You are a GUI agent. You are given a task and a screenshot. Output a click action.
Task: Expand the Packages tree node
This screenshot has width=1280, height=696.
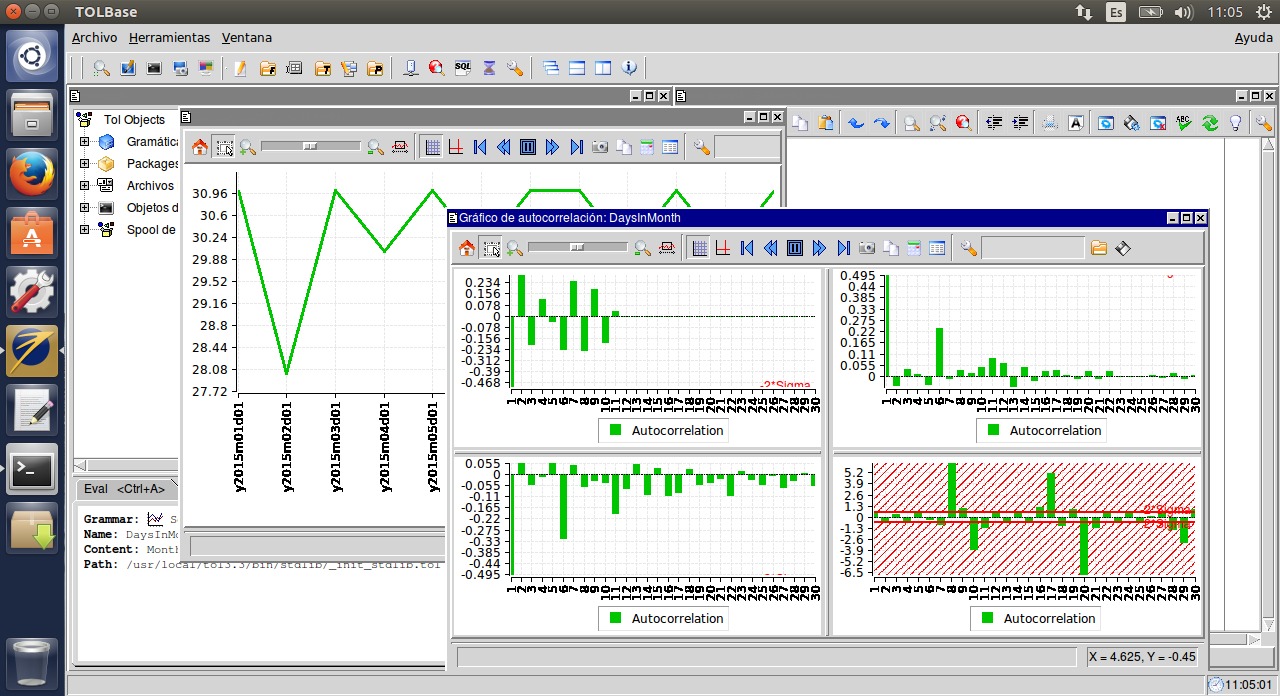point(85,164)
